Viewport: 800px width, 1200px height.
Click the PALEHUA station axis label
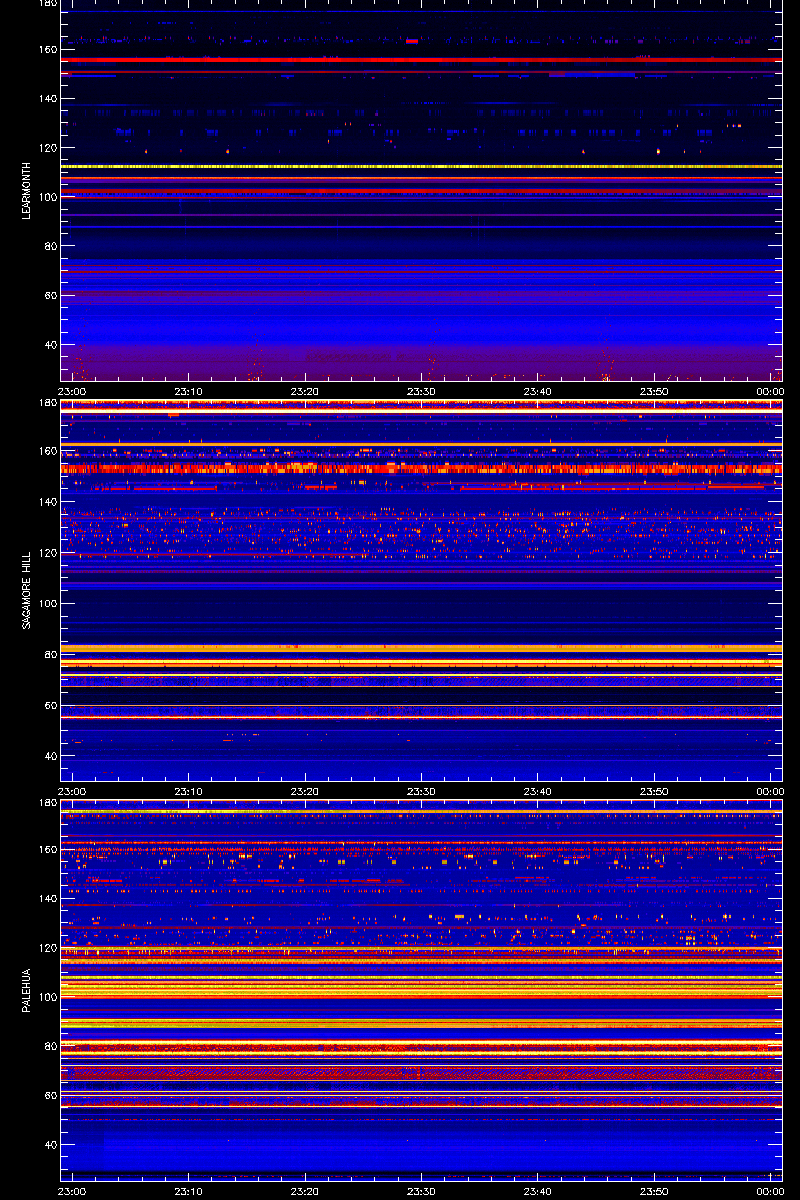coord(26,991)
